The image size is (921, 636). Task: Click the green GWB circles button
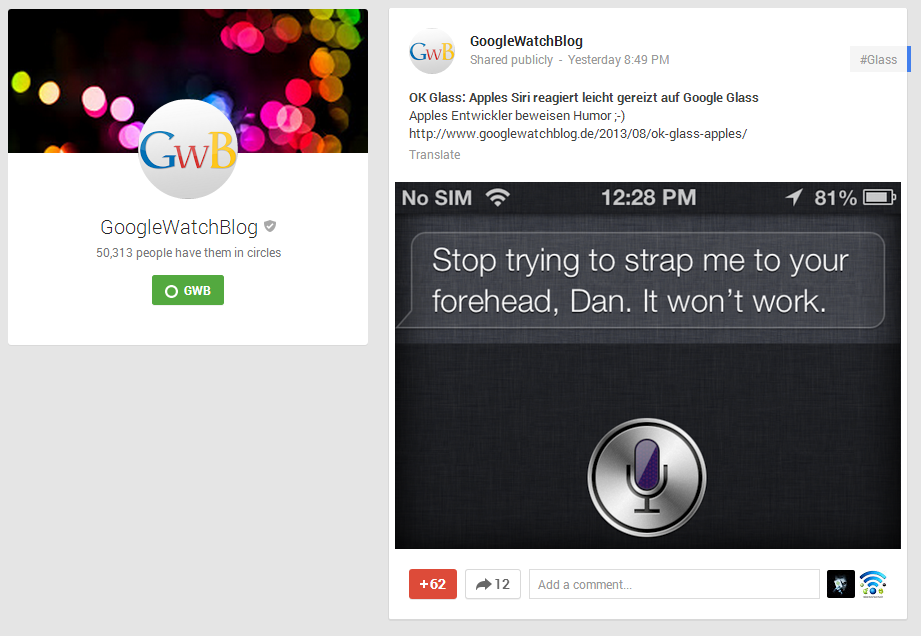pos(188,290)
